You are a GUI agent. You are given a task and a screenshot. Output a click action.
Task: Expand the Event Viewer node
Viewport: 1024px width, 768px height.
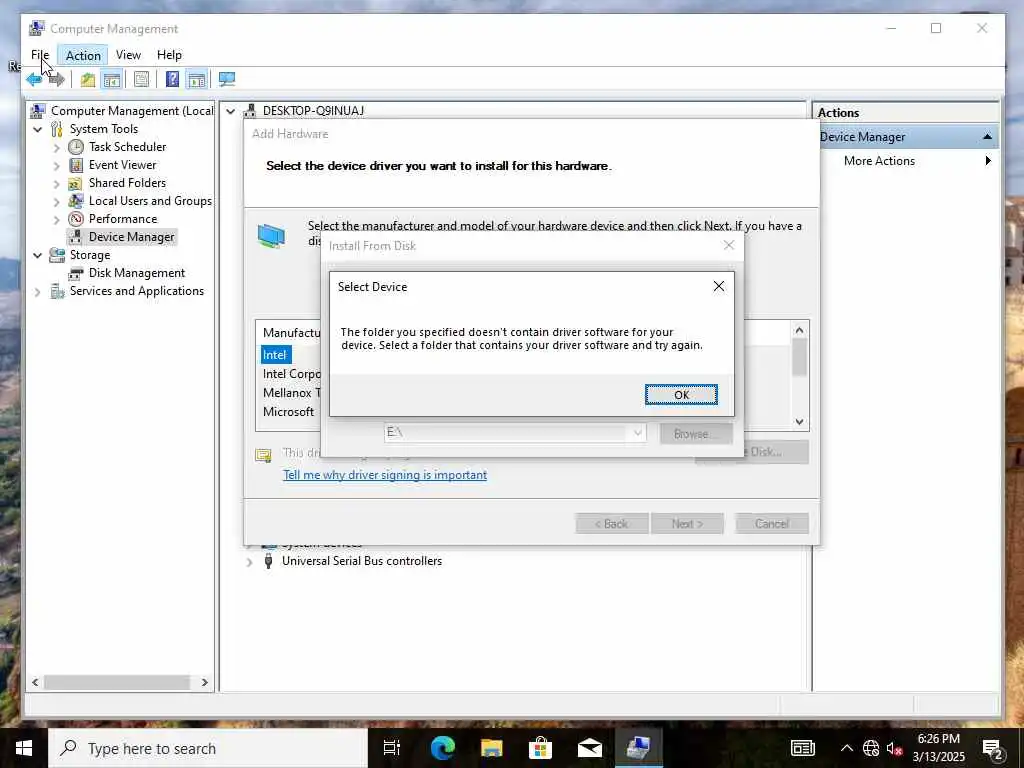pyautogui.click(x=57, y=165)
